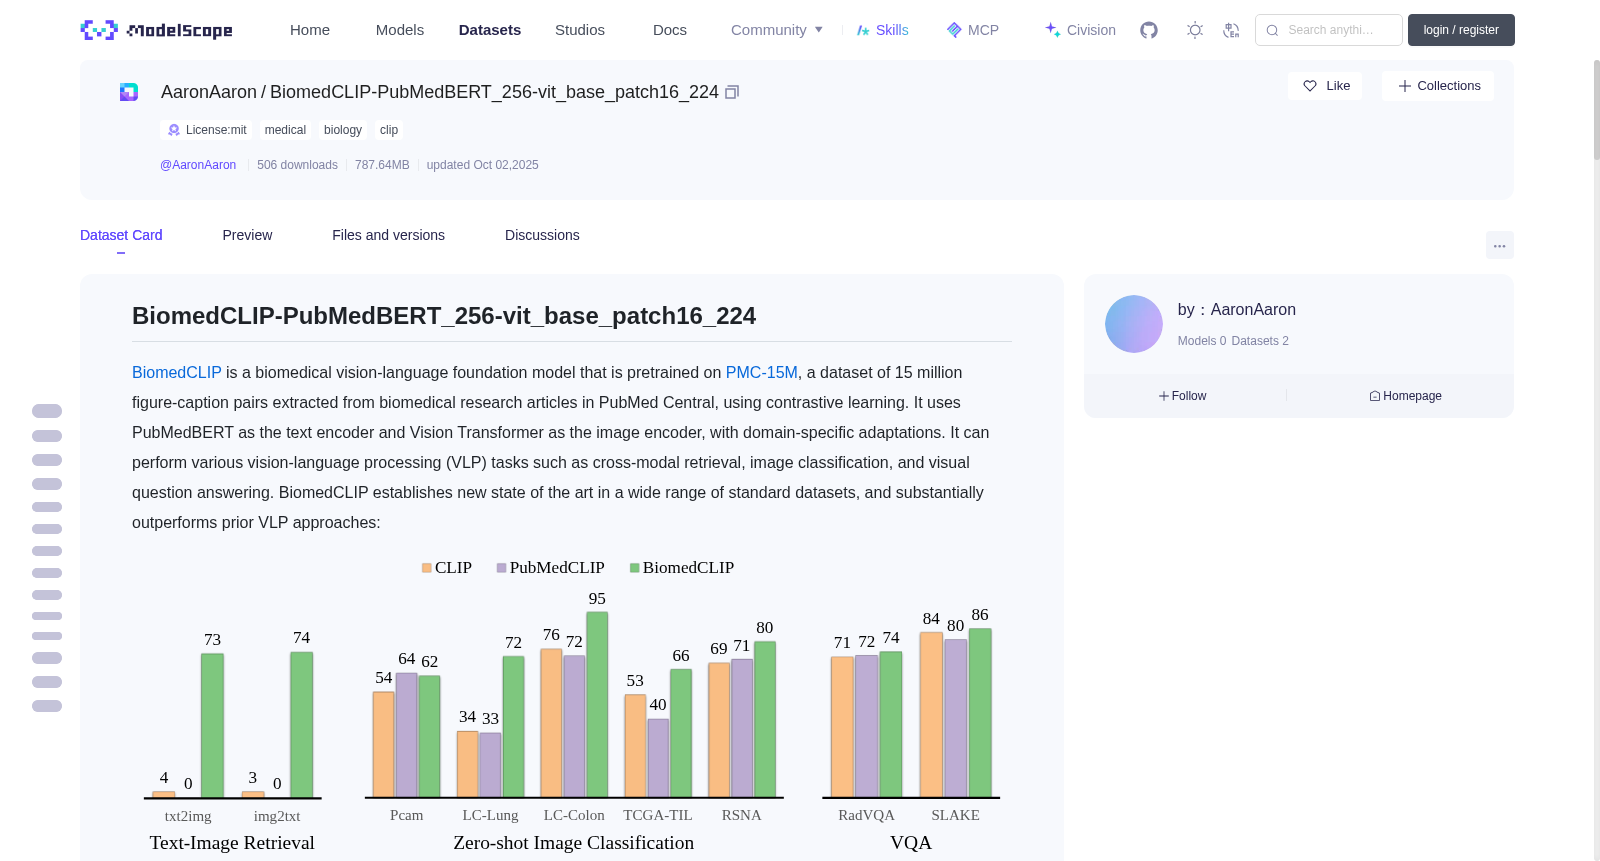Screen dimensions: 1600x861
Task: Open the @AaronAaron profile link
Action: tap(198, 165)
